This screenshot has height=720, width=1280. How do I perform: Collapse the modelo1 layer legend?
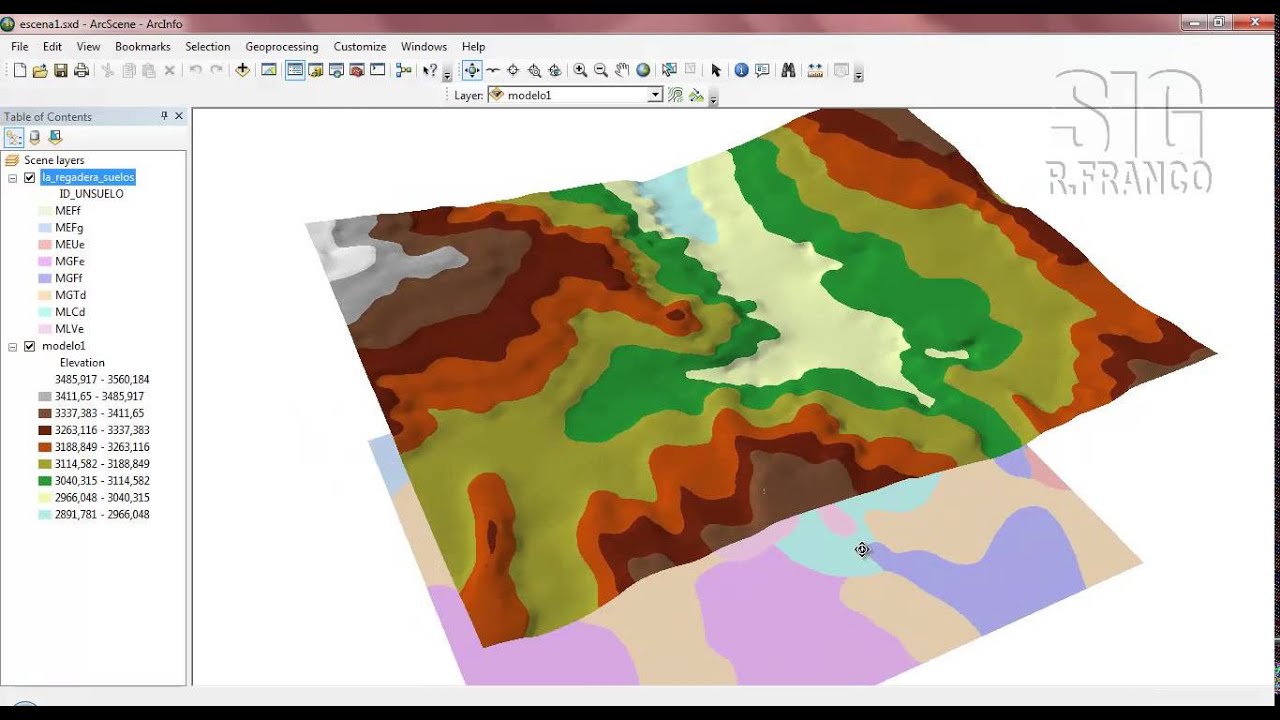pos(13,347)
